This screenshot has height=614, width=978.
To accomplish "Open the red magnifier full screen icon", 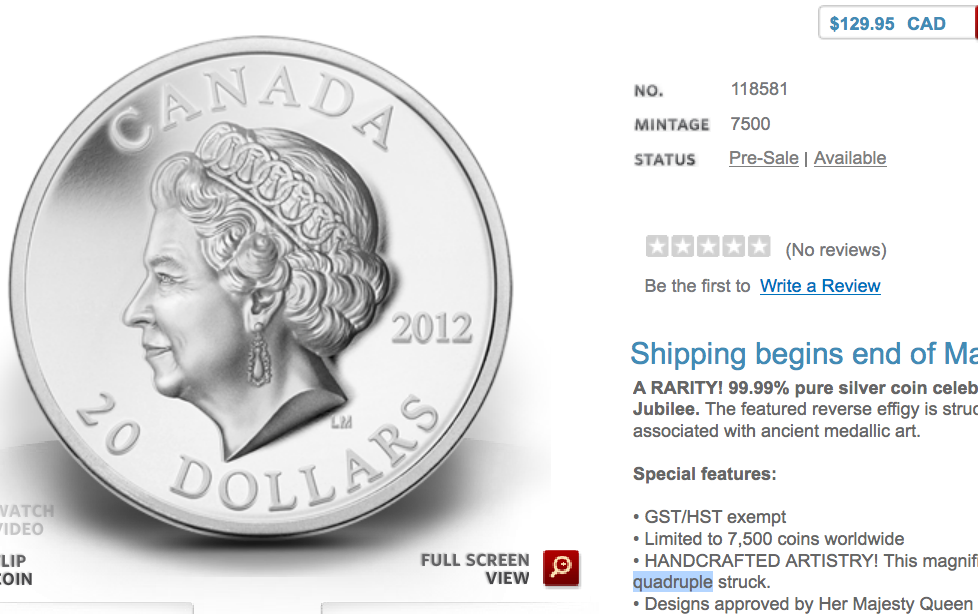I will (x=561, y=568).
